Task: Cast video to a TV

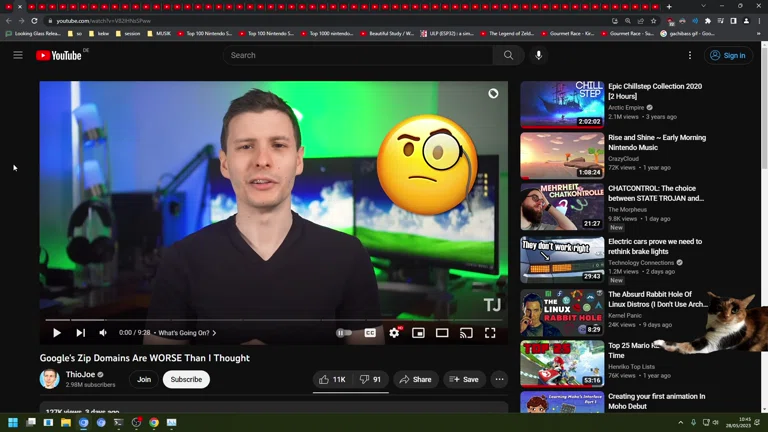Action: (466, 333)
